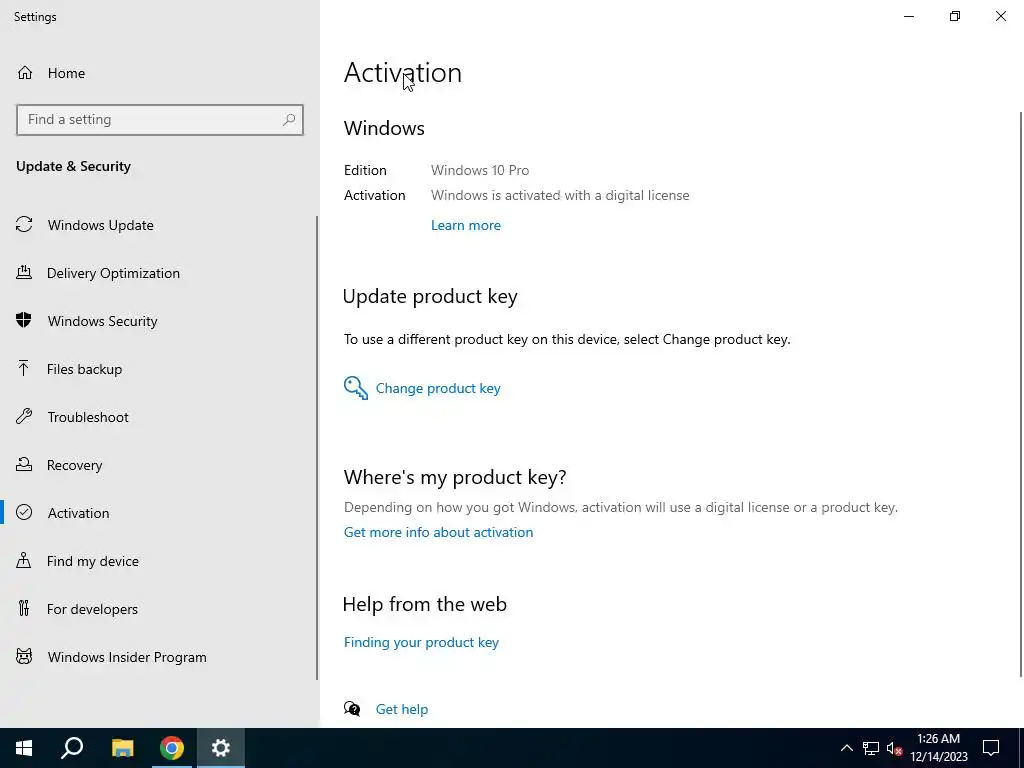Restore down the Settings window
Image resolution: width=1024 pixels, height=768 pixels.
coord(955,16)
